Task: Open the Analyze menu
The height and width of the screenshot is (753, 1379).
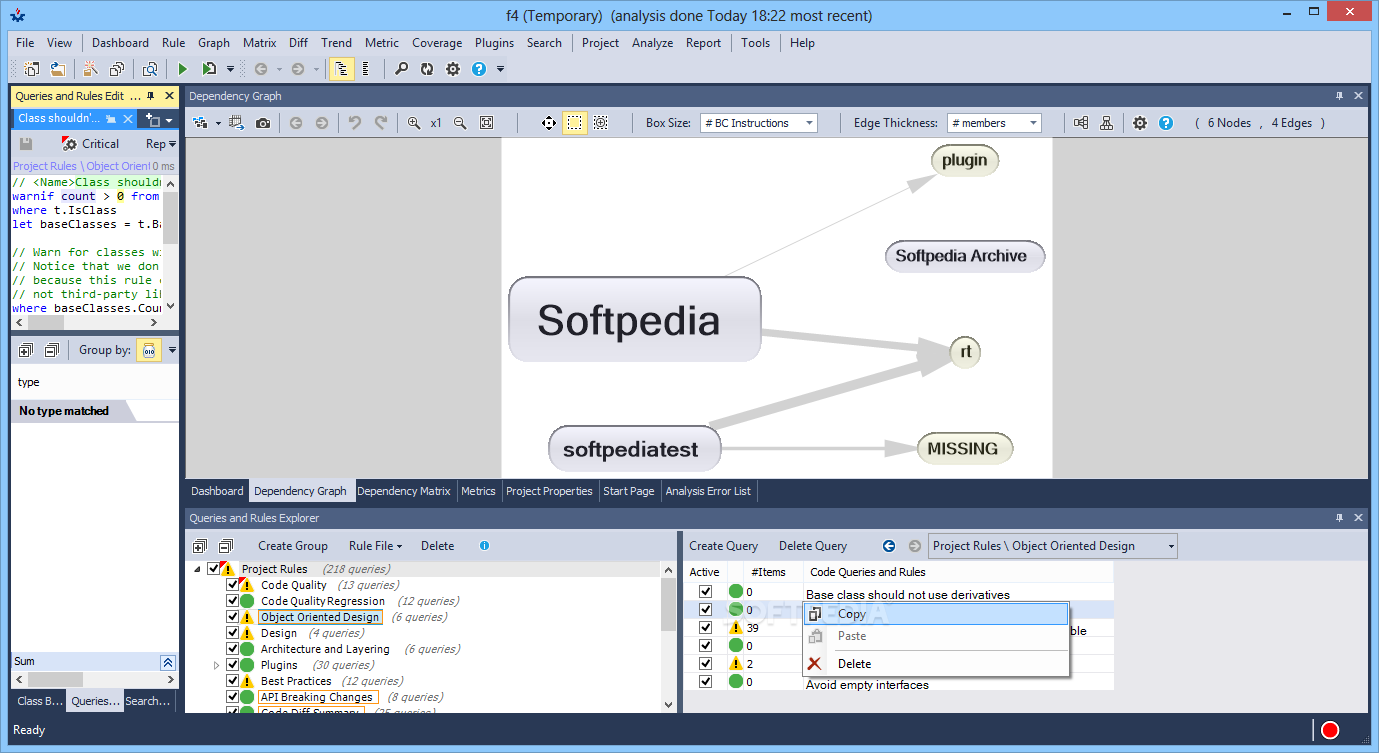Action: click(652, 43)
